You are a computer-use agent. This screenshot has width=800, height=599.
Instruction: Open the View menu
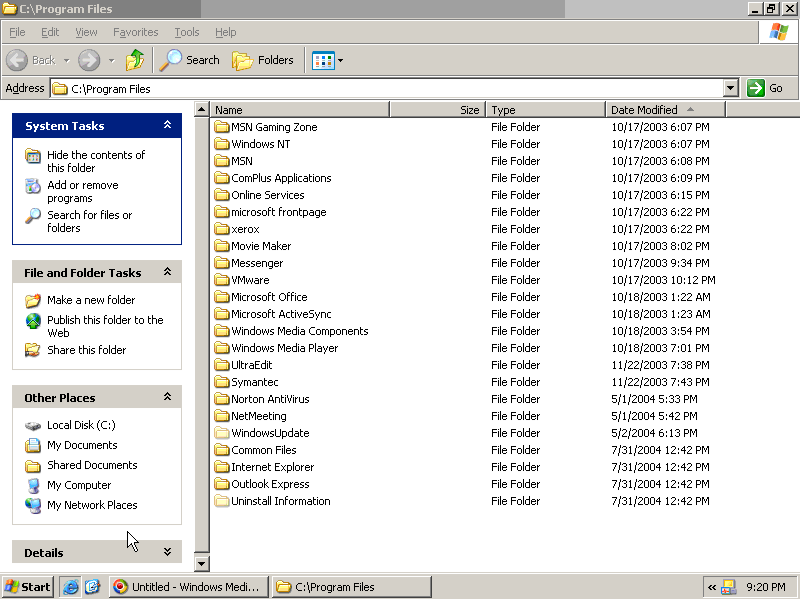[x=86, y=32]
